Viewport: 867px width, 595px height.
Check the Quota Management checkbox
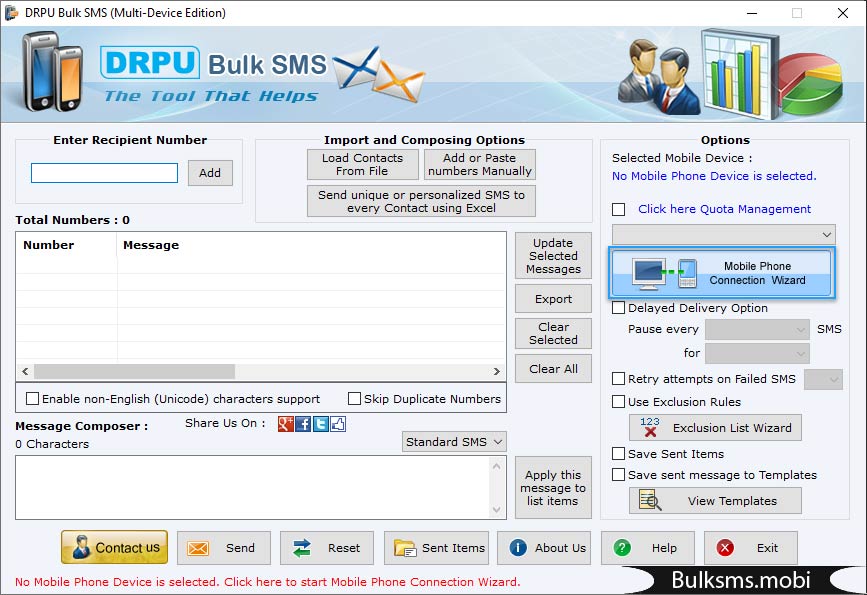click(x=619, y=210)
